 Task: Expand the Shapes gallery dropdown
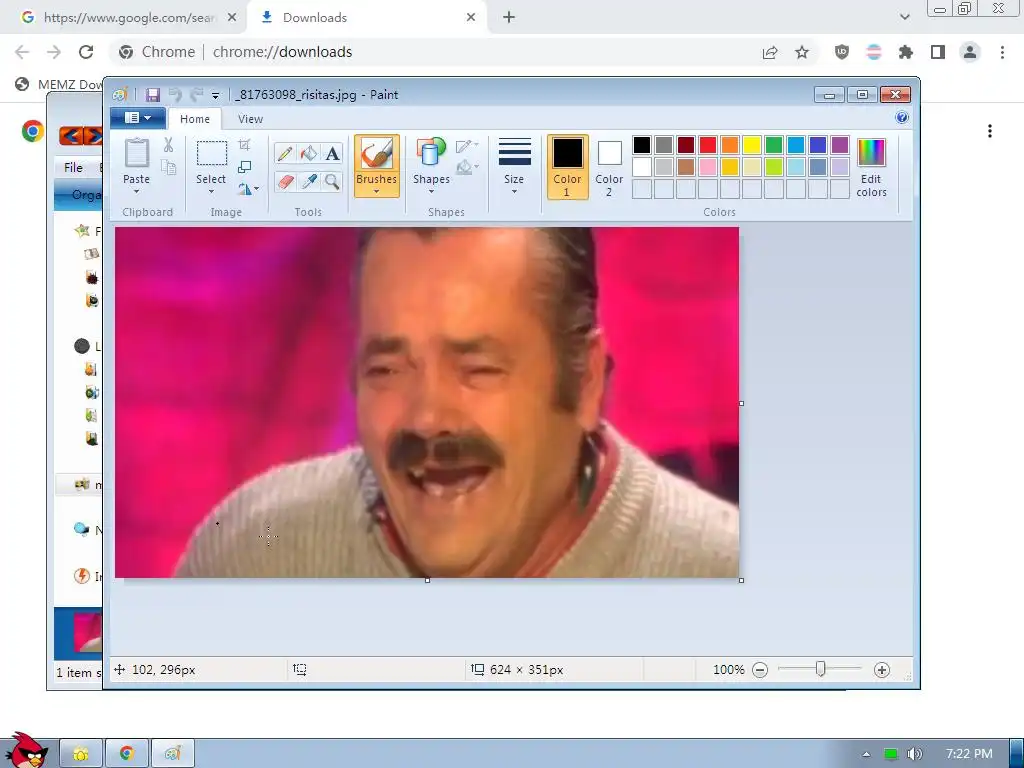click(x=431, y=191)
